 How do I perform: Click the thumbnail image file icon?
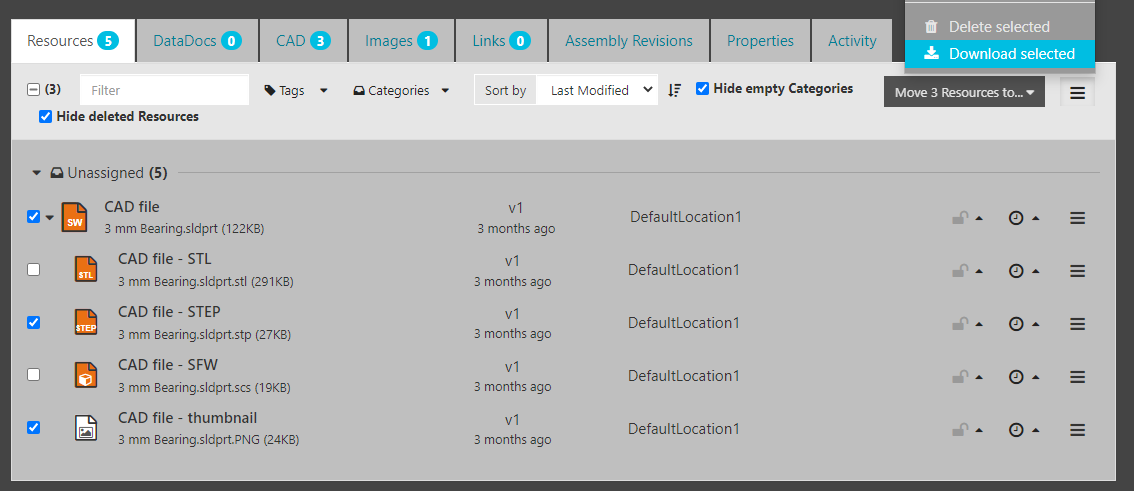coord(86,428)
